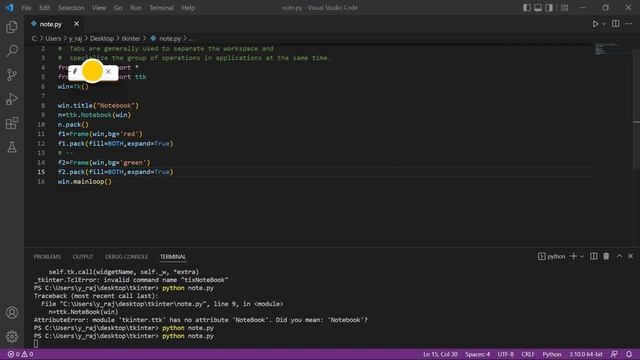Open the Source Control view
This screenshot has height=360, width=640.
(x=12, y=75)
